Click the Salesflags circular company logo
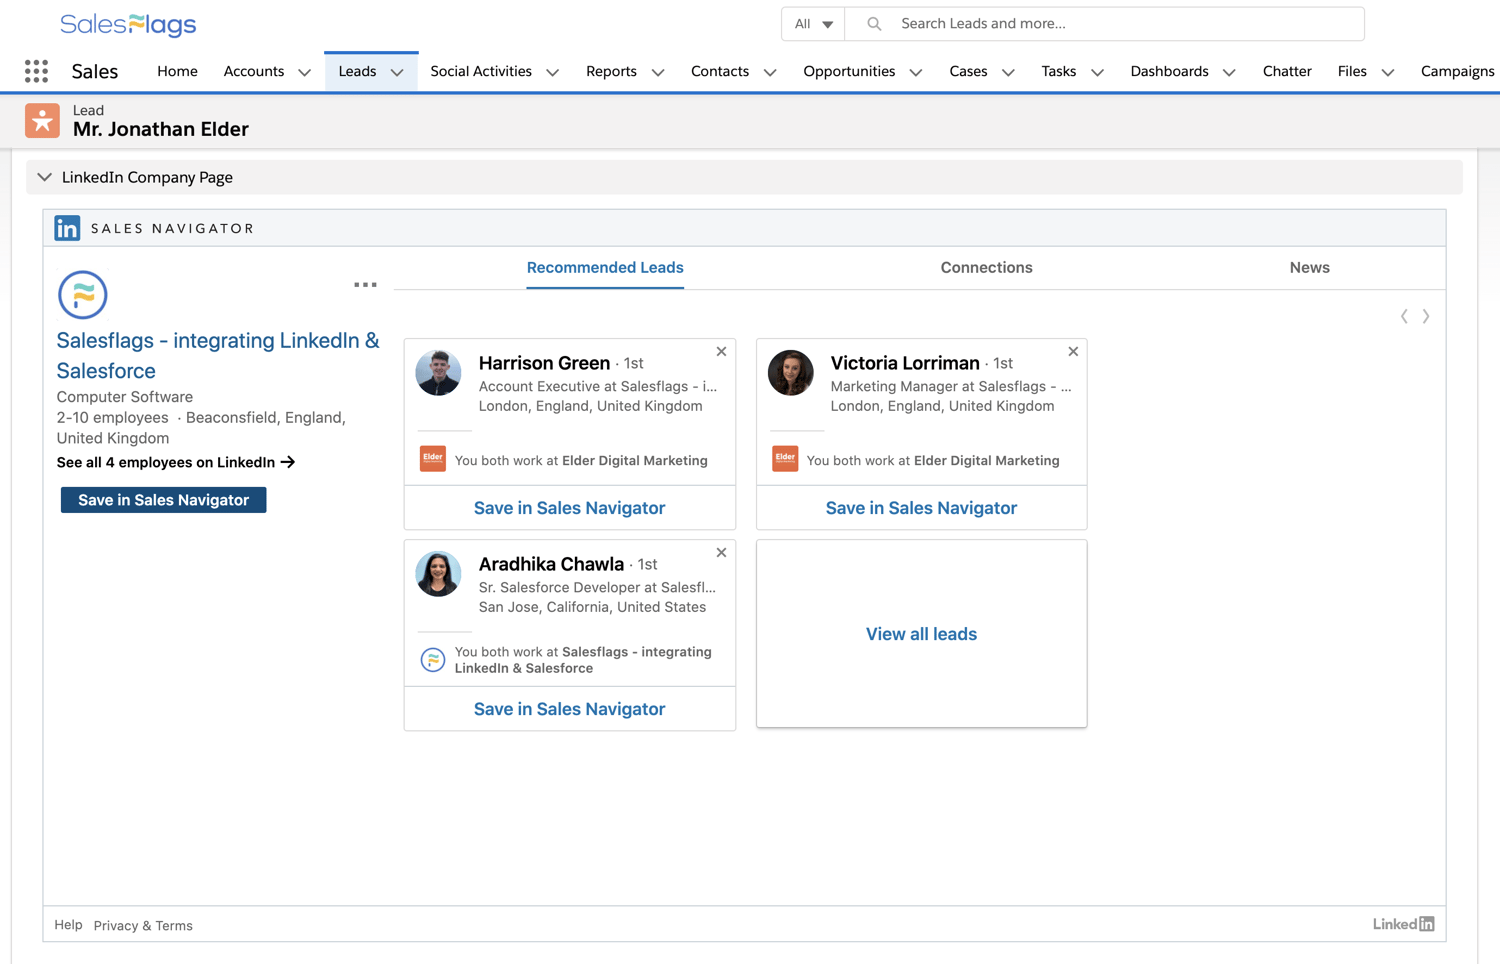This screenshot has width=1500, height=964. pyautogui.click(x=82, y=294)
